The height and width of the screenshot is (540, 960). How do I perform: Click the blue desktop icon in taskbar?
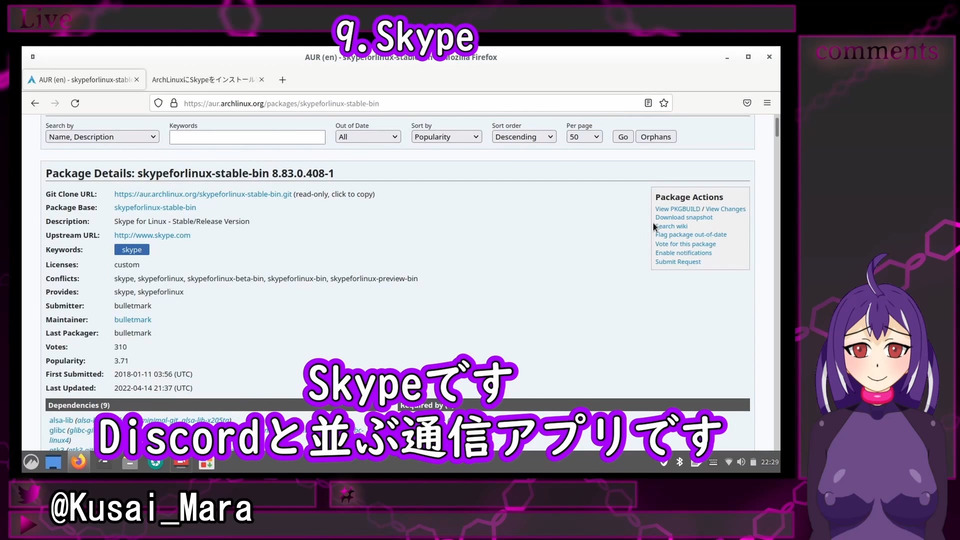[53, 463]
